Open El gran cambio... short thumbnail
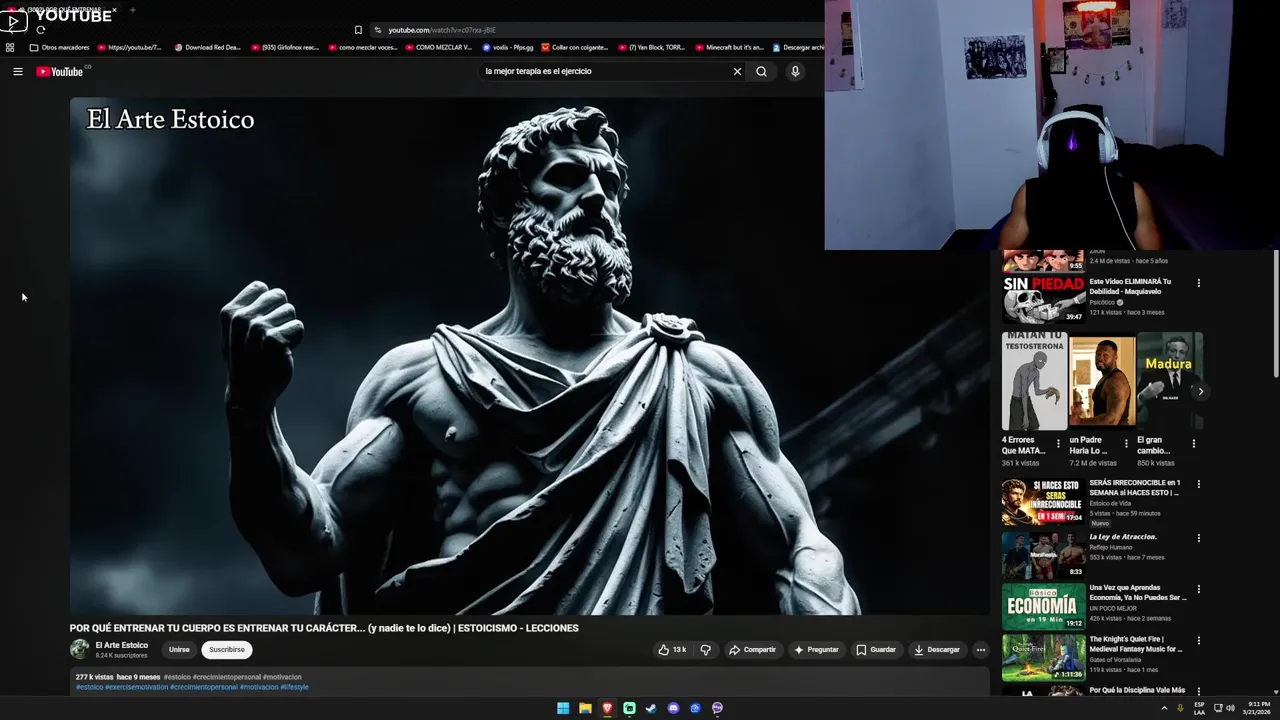 click(1170, 381)
